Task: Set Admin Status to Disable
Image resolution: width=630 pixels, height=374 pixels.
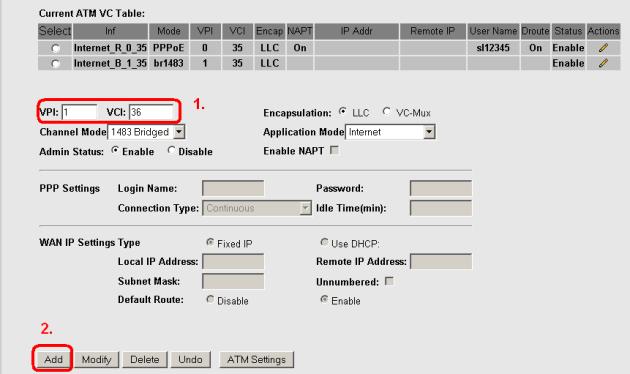Action: pyautogui.click(x=172, y=150)
